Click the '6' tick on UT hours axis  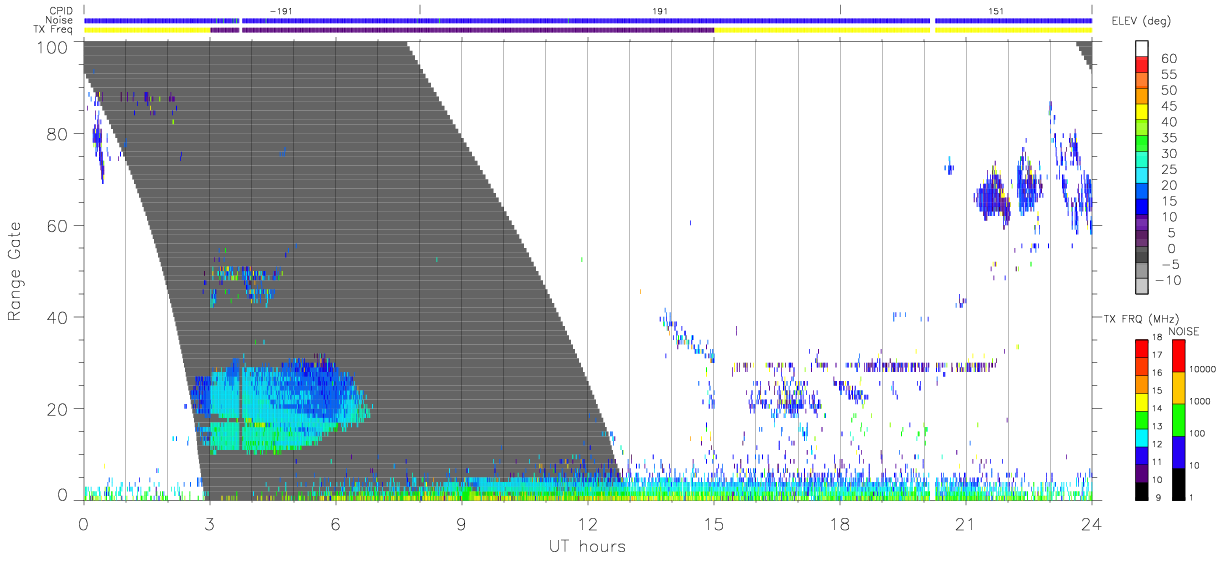[335, 524]
